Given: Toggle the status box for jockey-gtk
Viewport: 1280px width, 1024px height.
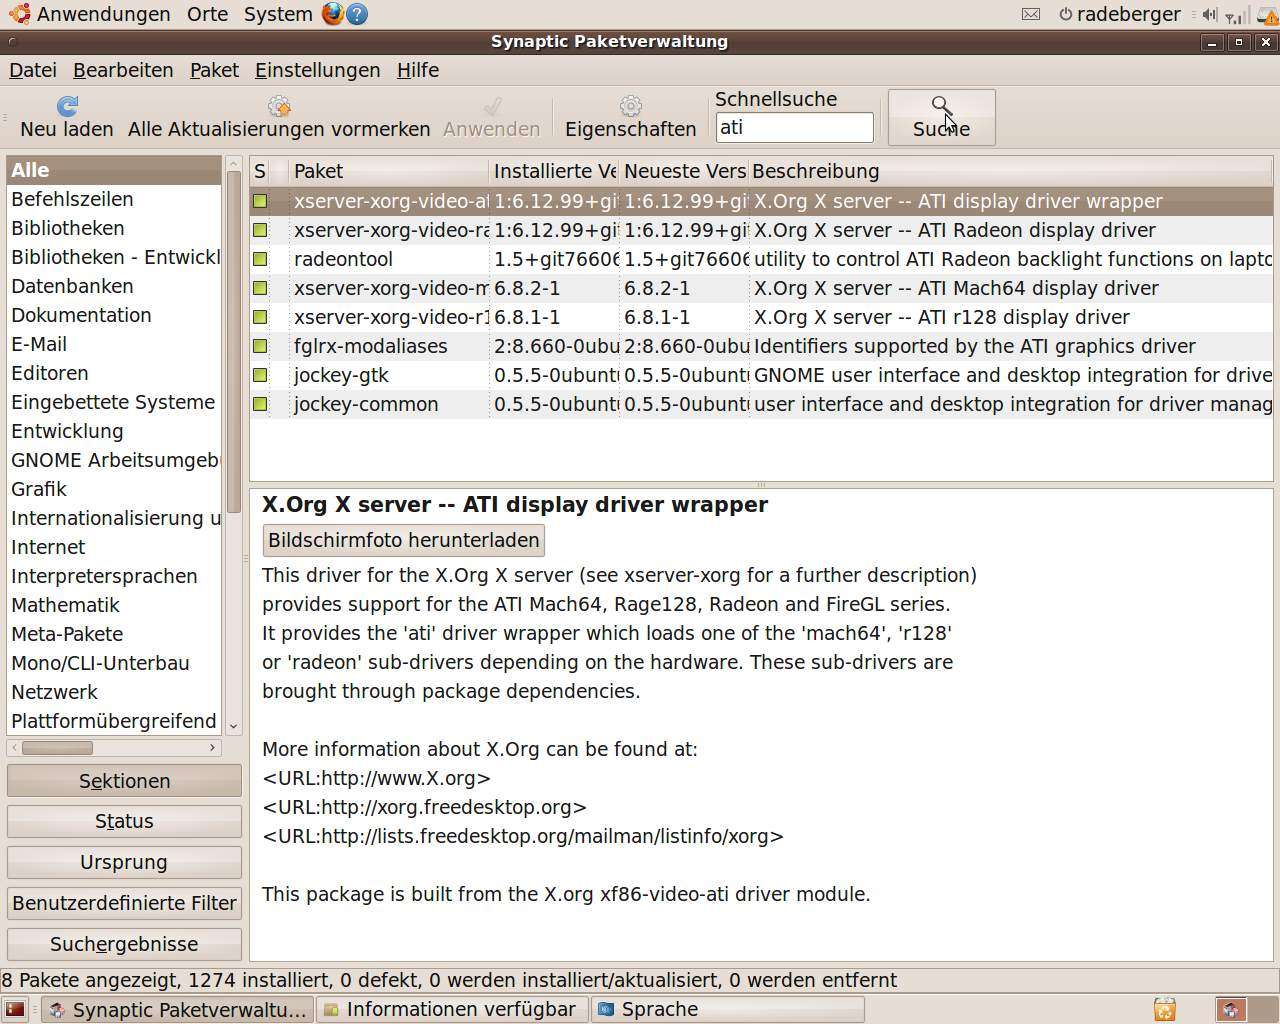Looking at the screenshot, I should 260,375.
